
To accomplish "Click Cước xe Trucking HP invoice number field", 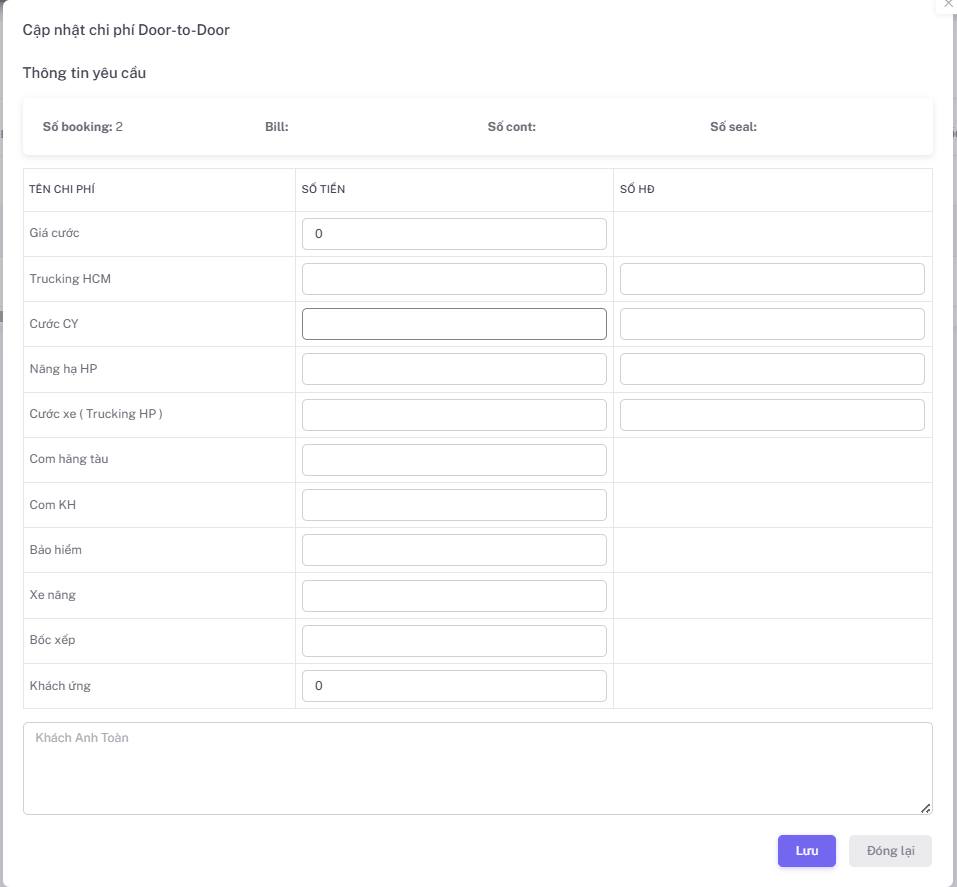I will [772, 415].
